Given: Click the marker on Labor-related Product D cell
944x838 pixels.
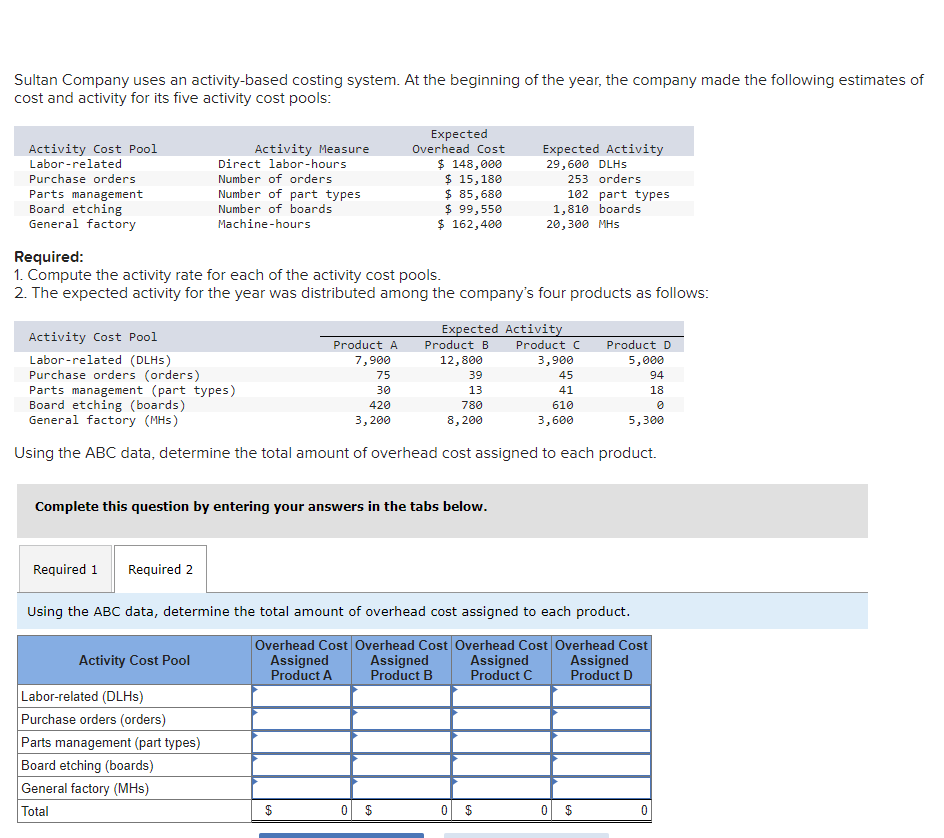Looking at the screenshot, I should (554, 690).
